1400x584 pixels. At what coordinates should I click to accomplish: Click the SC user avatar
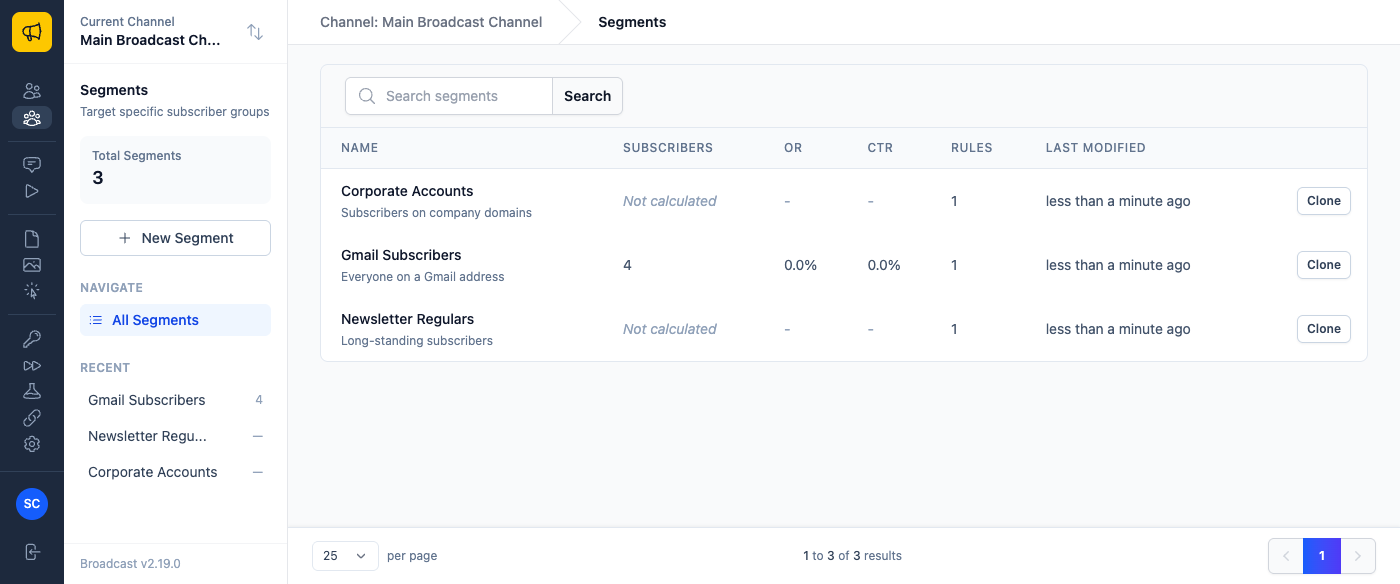[x=32, y=504]
